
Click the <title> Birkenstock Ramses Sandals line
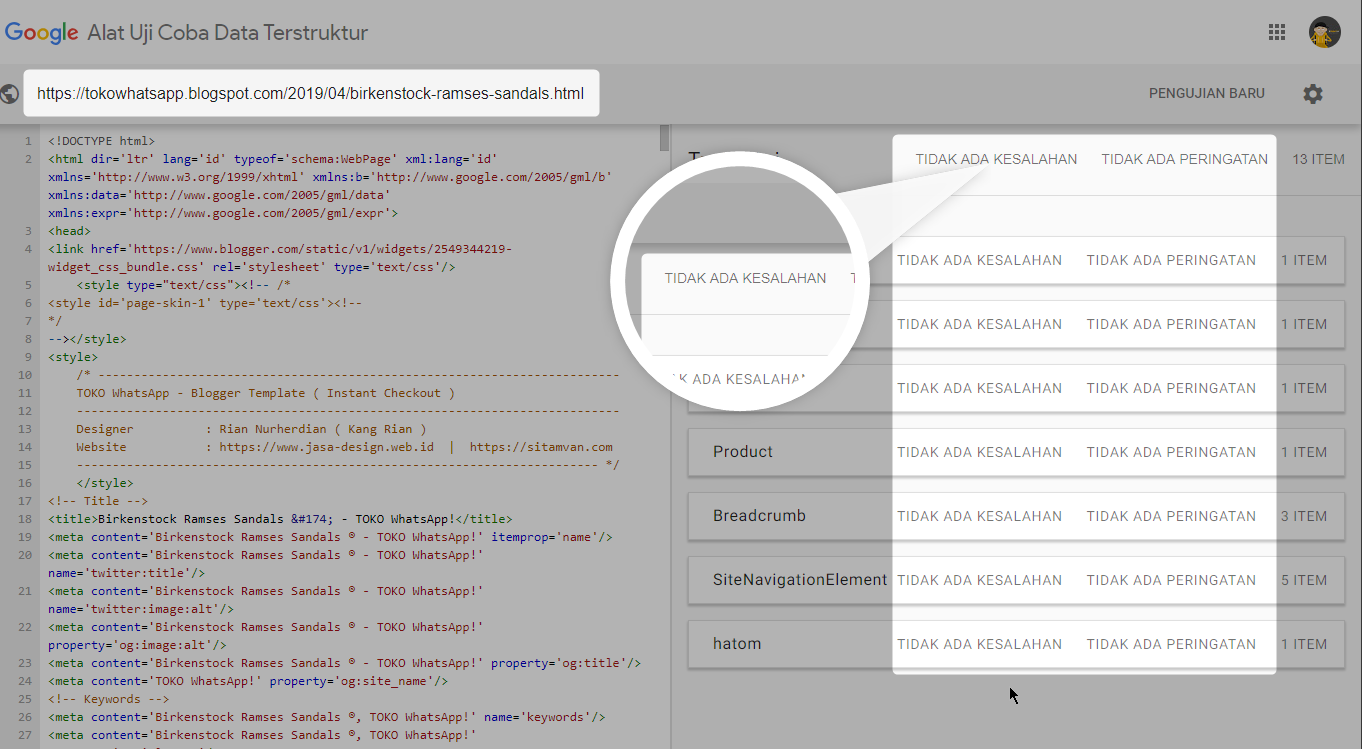click(280, 519)
